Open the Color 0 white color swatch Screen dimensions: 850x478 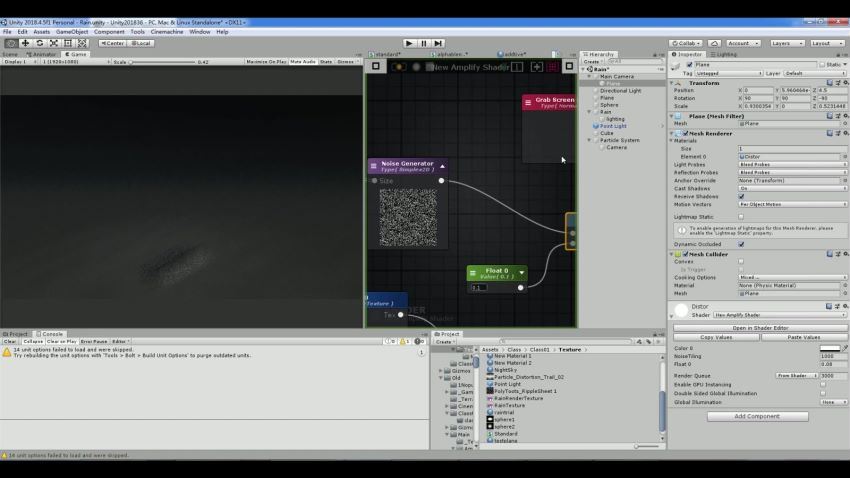(x=829, y=348)
